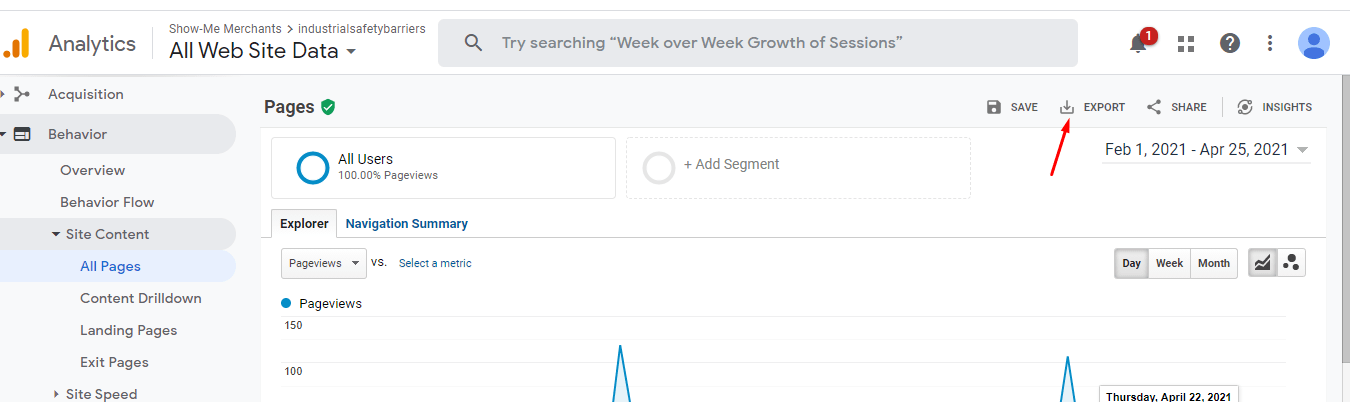1350x402 pixels.
Task: Open the Google apps grid icon
Action: tap(1186, 43)
